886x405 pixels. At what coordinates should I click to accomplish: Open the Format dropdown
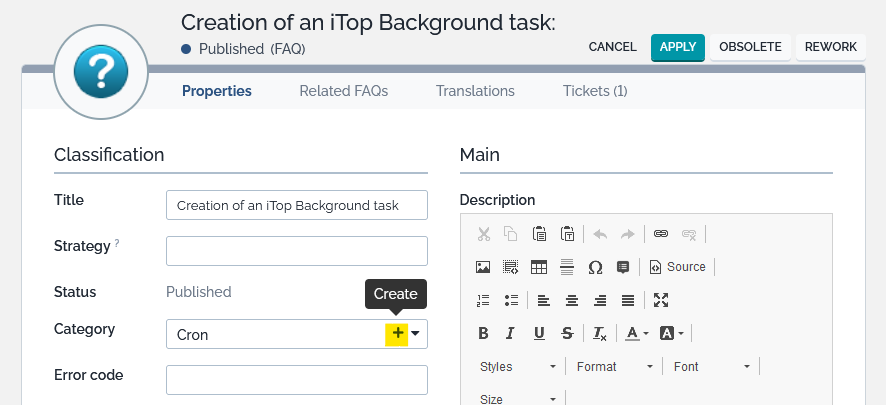coord(615,367)
